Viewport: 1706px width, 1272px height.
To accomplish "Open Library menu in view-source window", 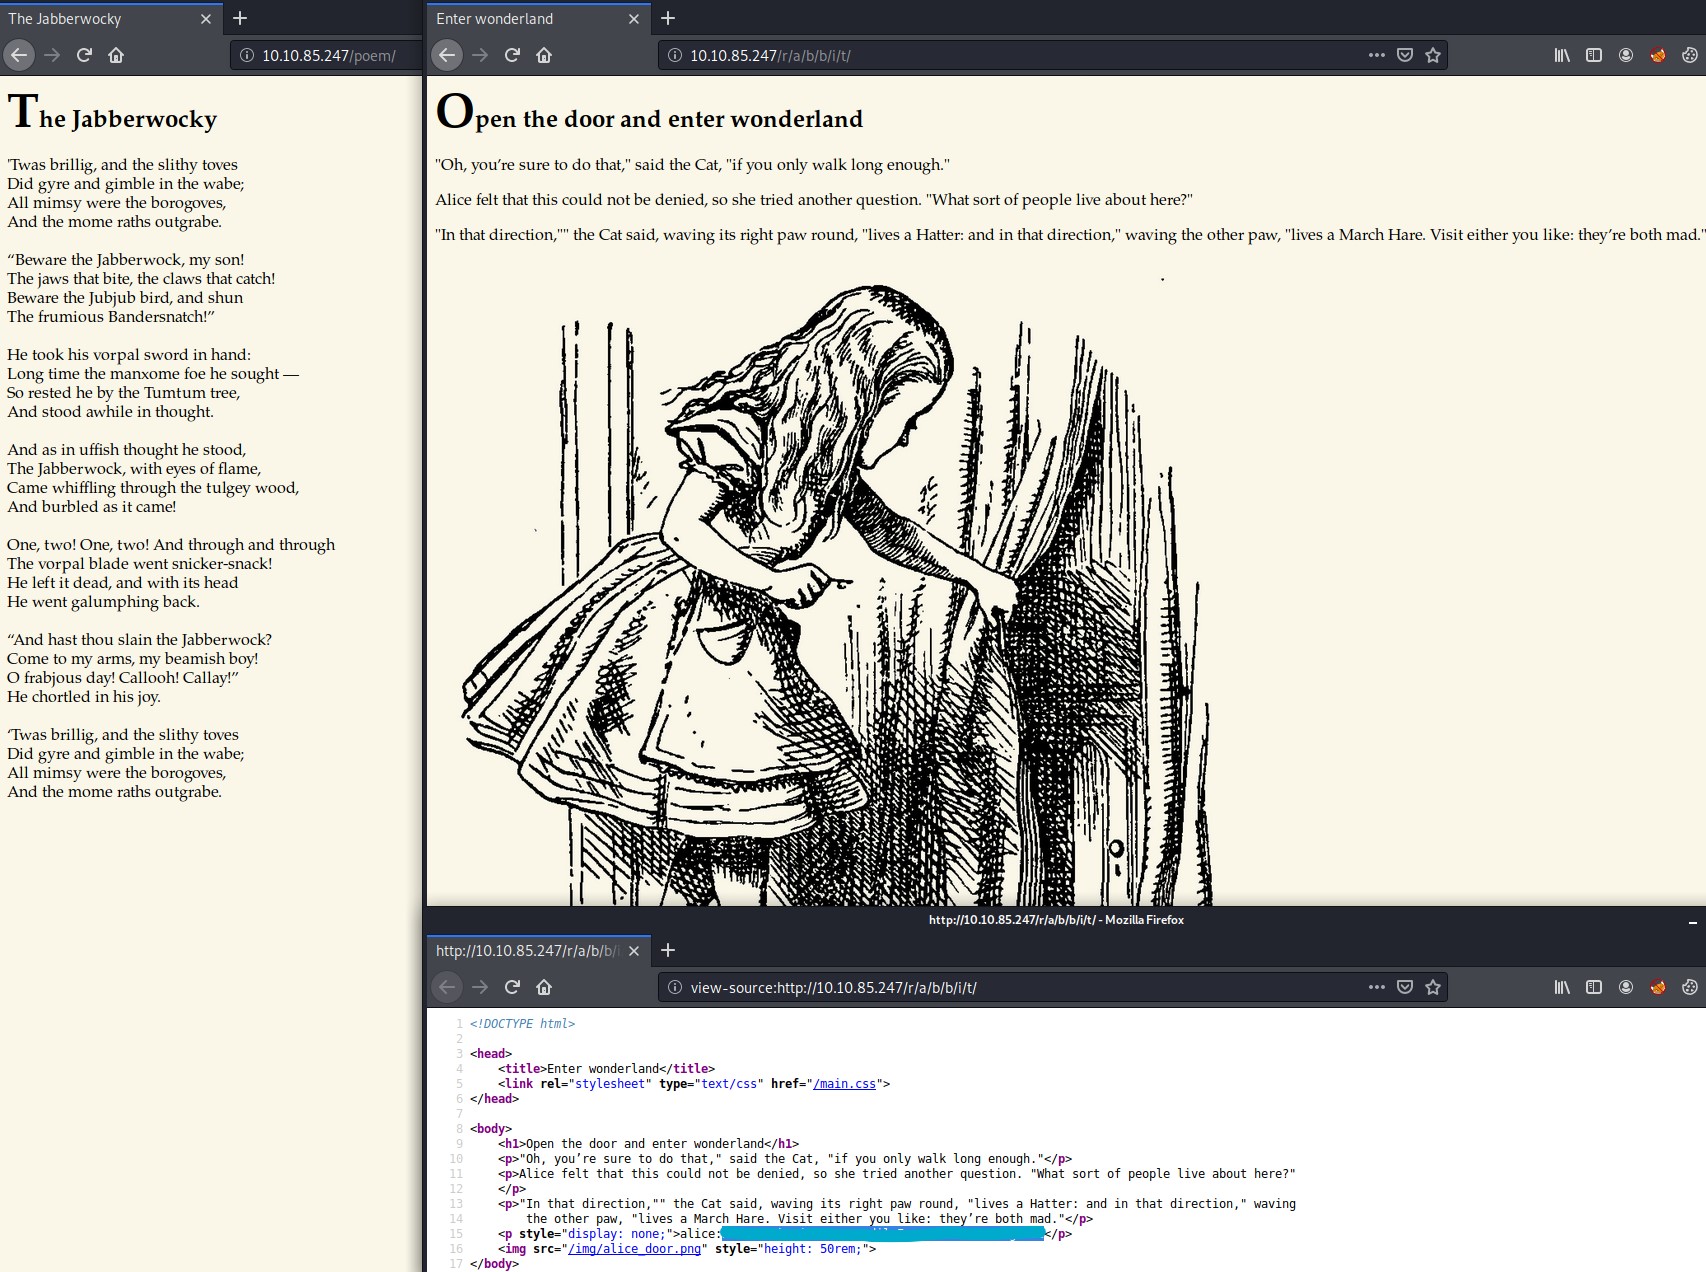I will (1562, 987).
